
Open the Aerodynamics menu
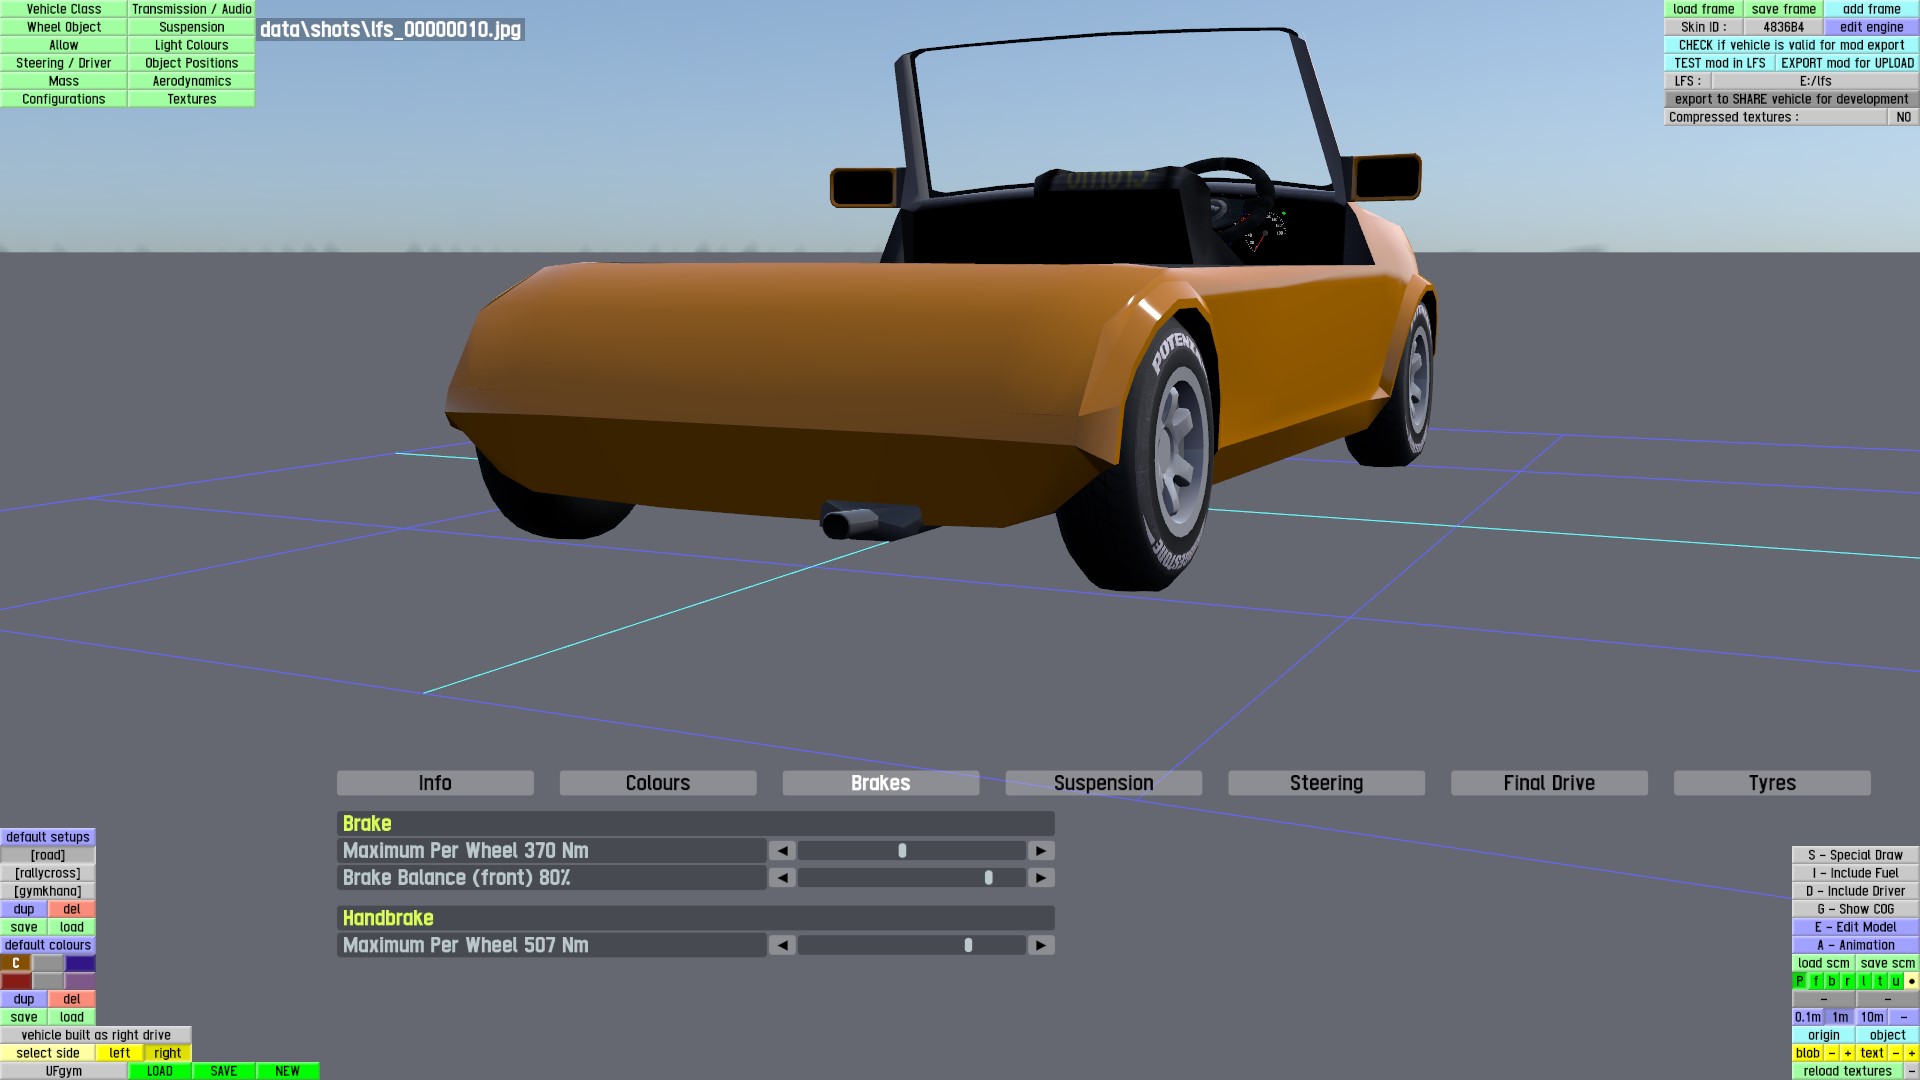click(191, 81)
